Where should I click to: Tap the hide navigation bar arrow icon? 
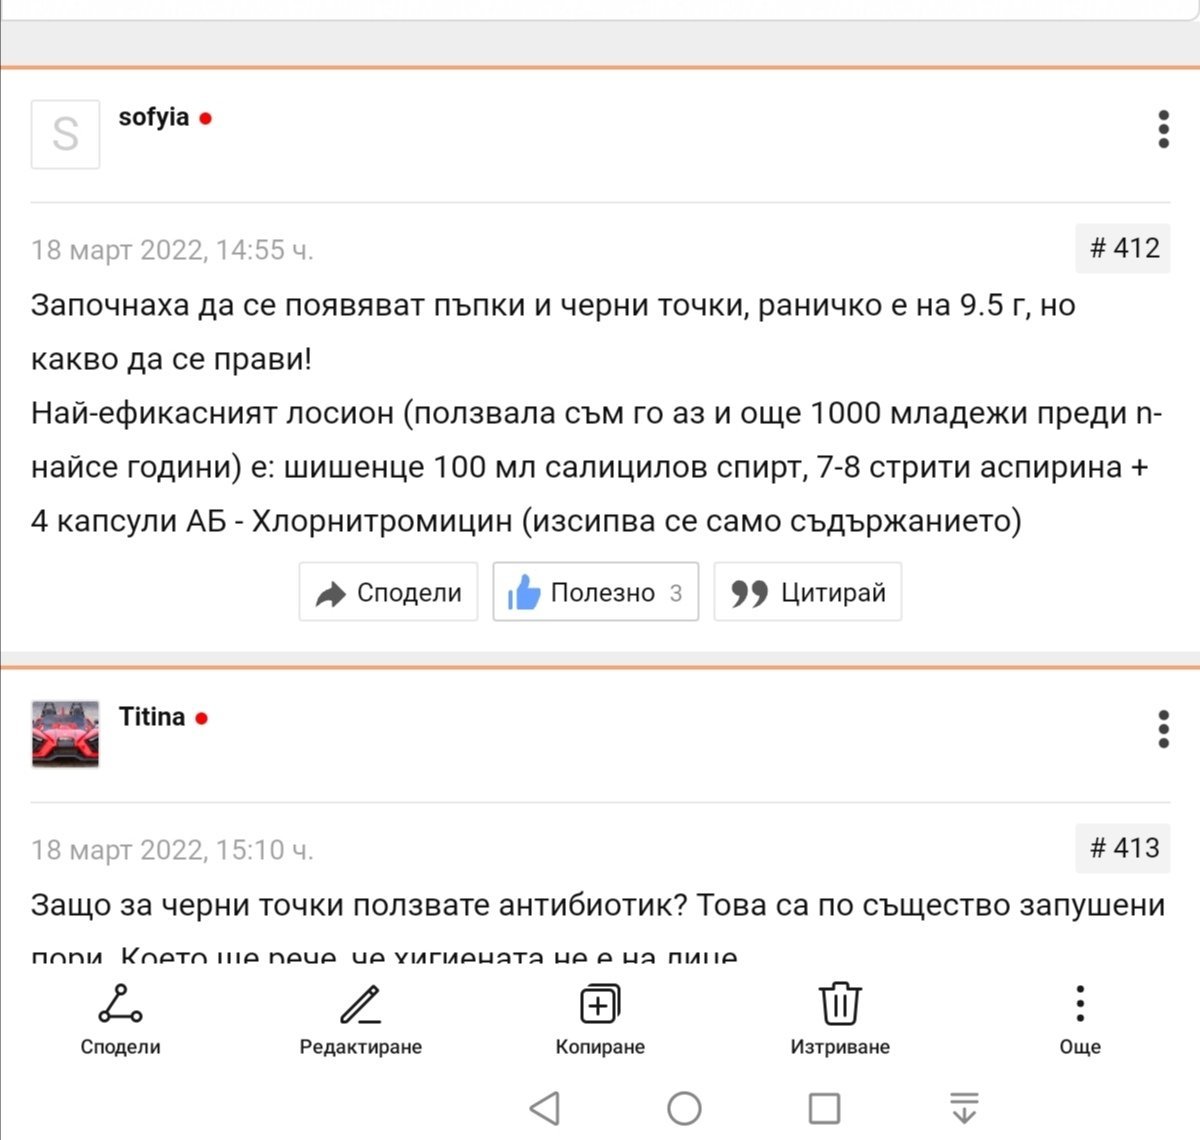pyautogui.click(x=964, y=1108)
